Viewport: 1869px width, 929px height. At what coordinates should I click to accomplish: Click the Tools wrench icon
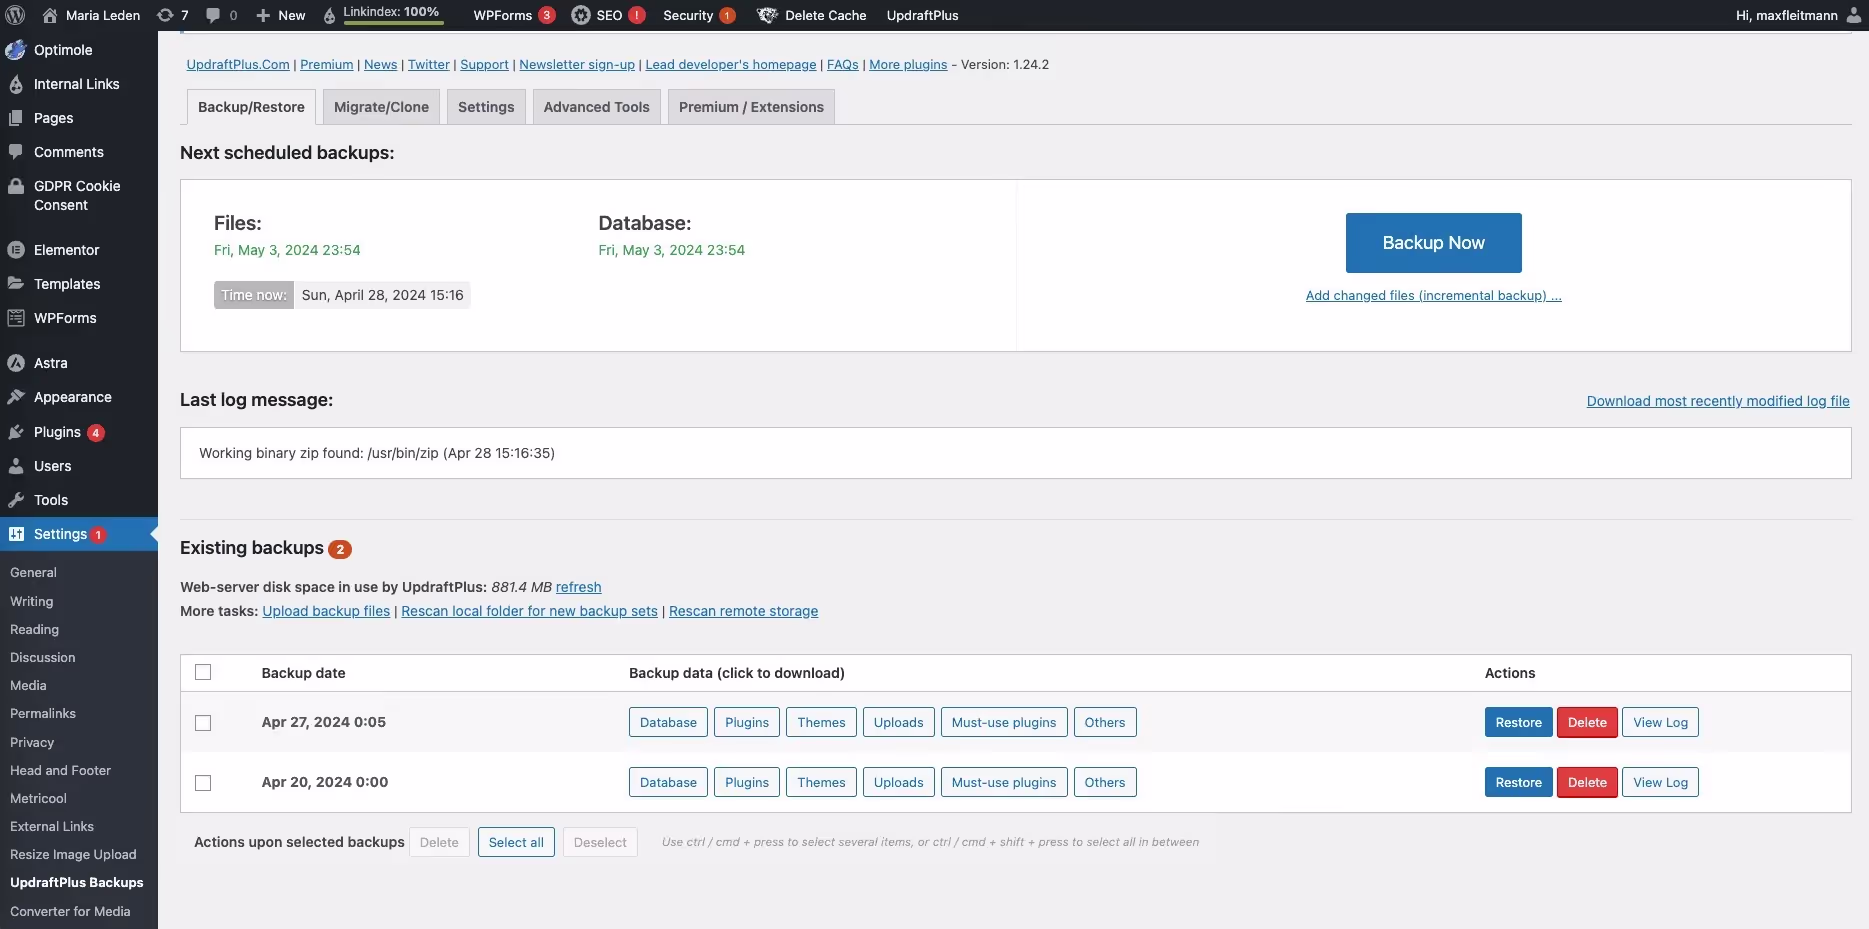point(16,500)
